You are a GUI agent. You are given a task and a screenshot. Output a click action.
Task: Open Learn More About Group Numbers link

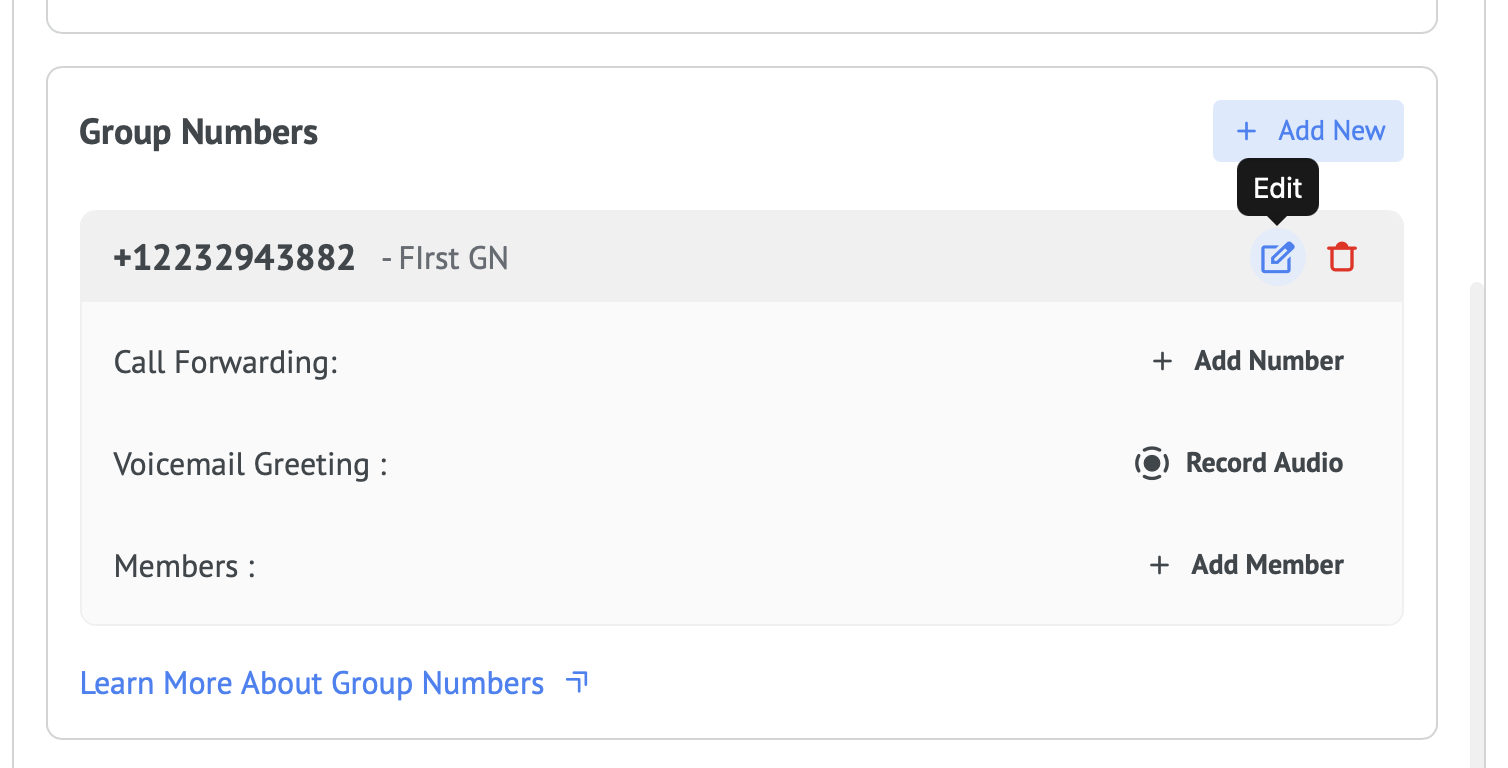click(x=312, y=683)
